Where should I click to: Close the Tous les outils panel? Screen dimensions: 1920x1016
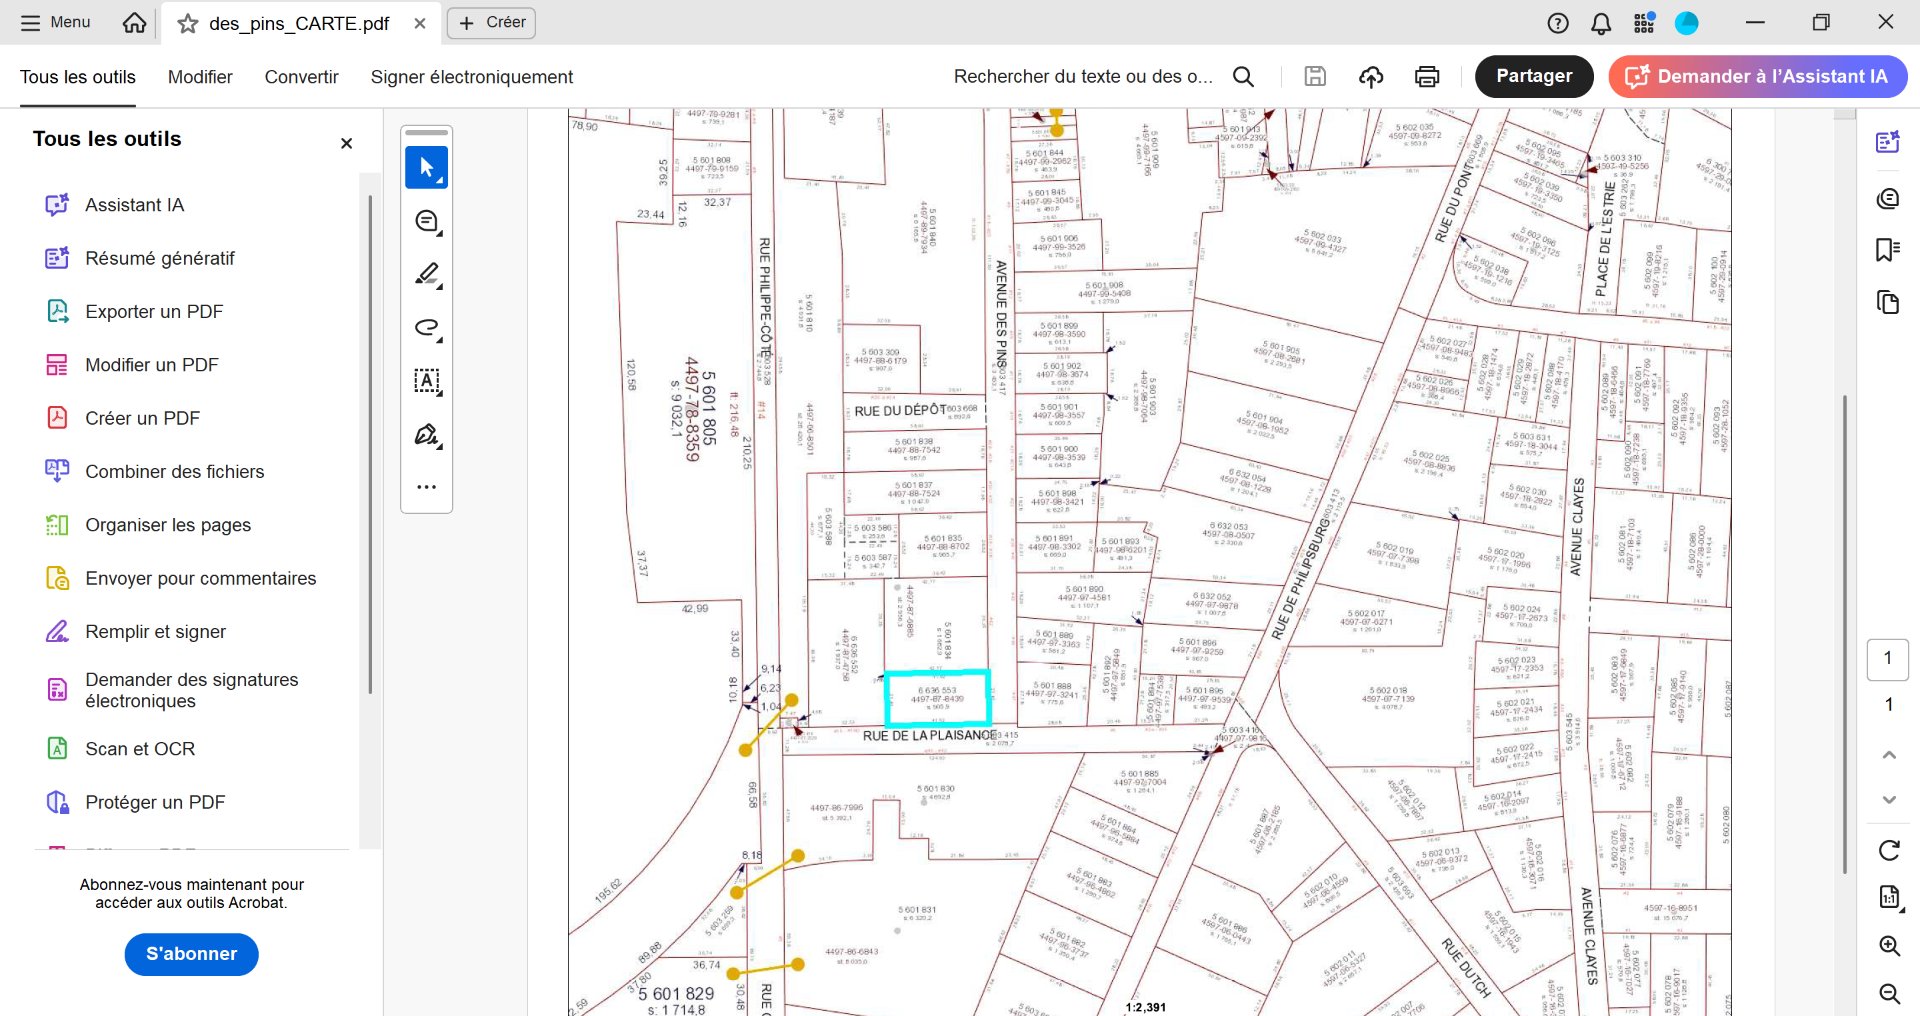(x=347, y=143)
